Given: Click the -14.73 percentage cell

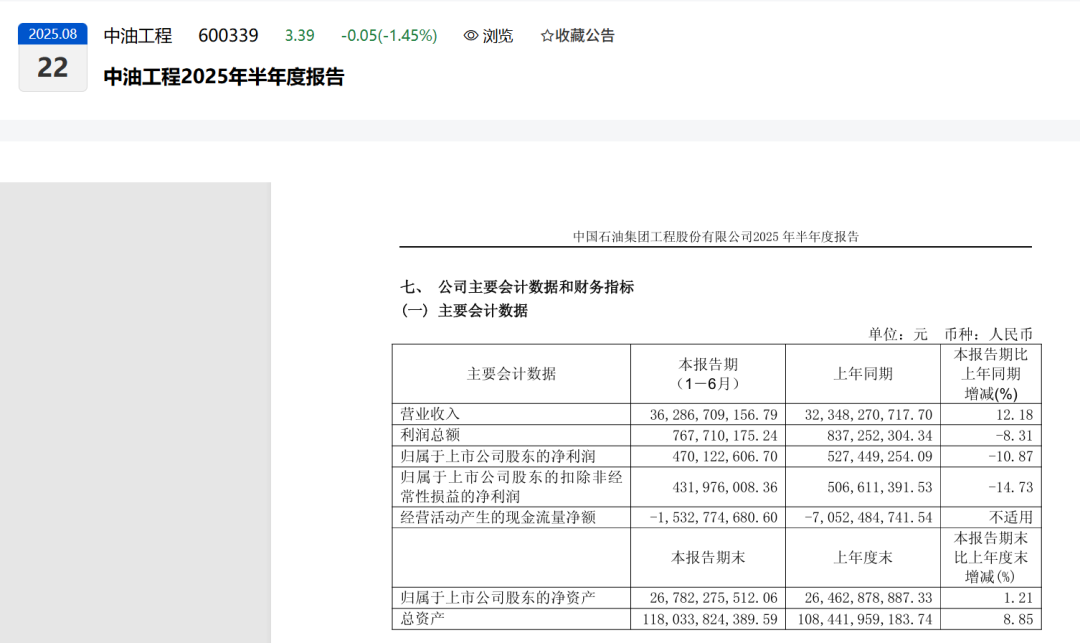Looking at the screenshot, I should click(x=1010, y=487).
